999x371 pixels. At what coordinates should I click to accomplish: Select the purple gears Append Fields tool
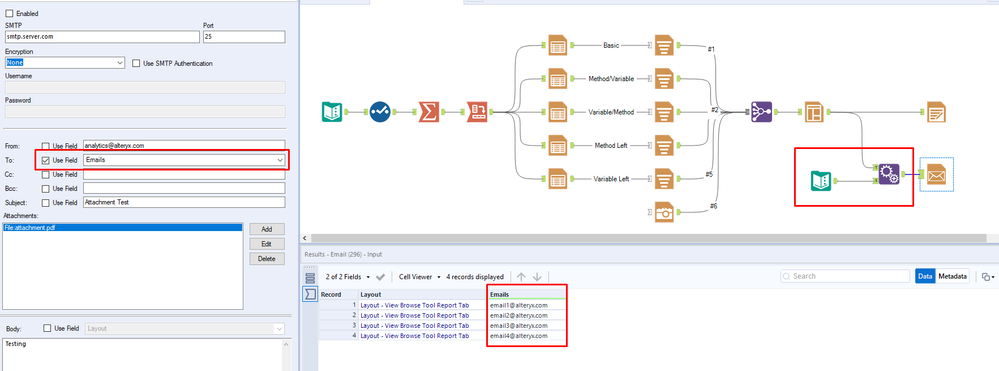tap(889, 174)
